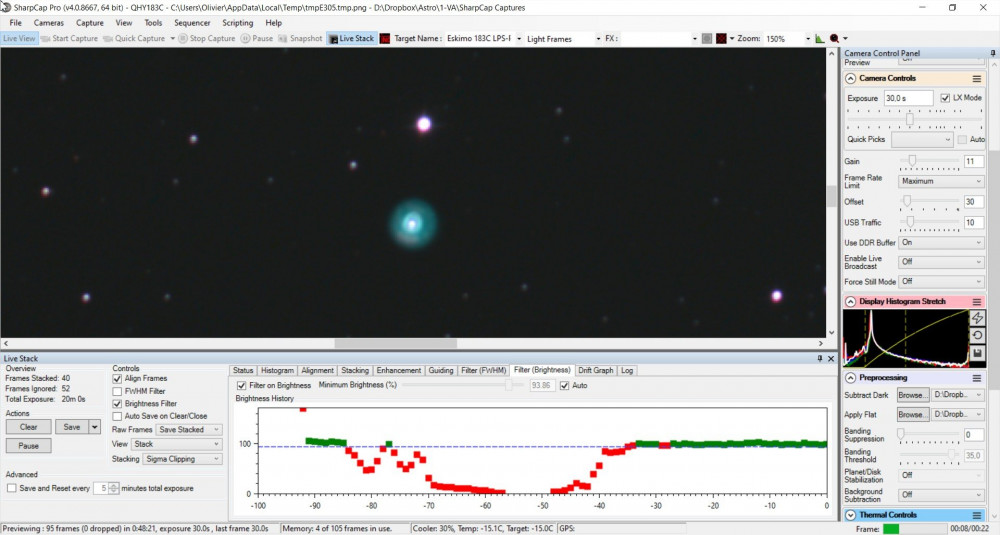Switch to the Filter (FWHM) tab
This screenshot has width=1000, height=535.
click(483, 370)
